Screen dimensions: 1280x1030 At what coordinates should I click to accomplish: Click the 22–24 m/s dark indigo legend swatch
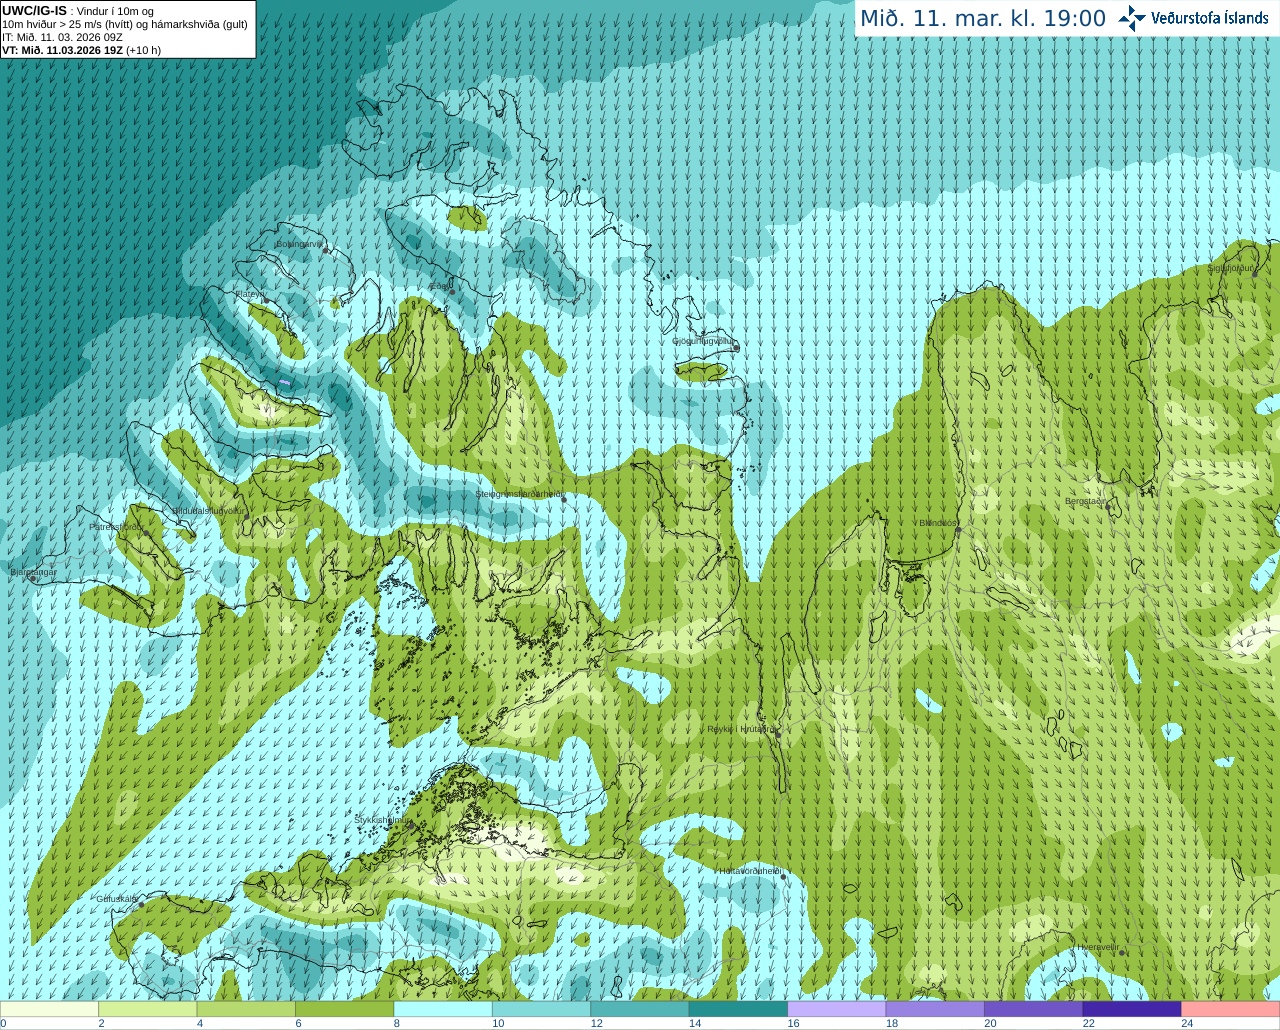click(x=1132, y=1009)
